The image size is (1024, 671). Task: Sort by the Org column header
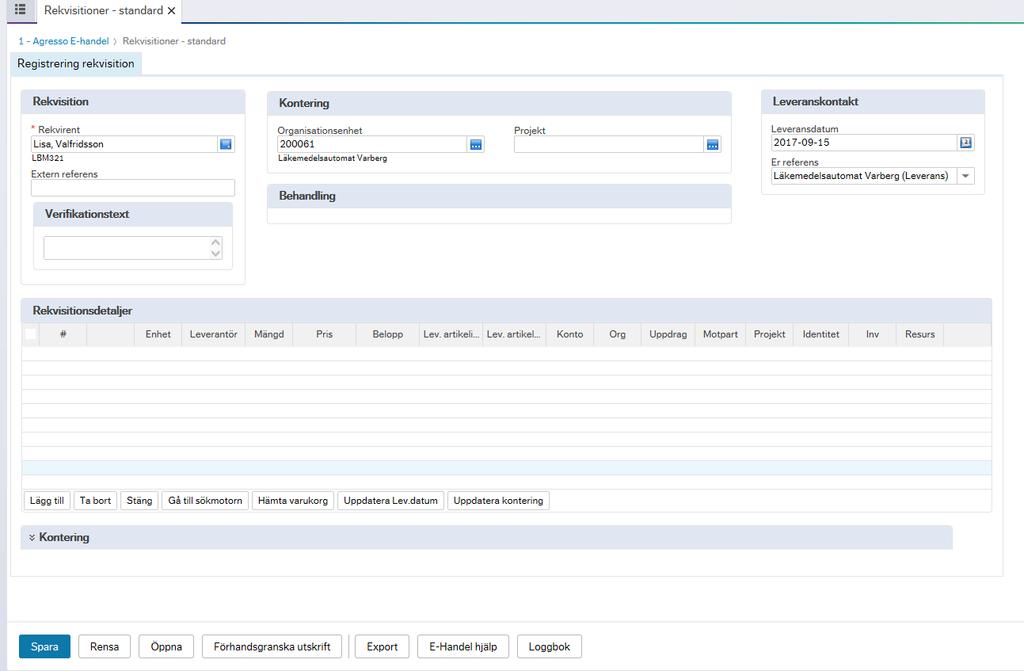coord(617,334)
